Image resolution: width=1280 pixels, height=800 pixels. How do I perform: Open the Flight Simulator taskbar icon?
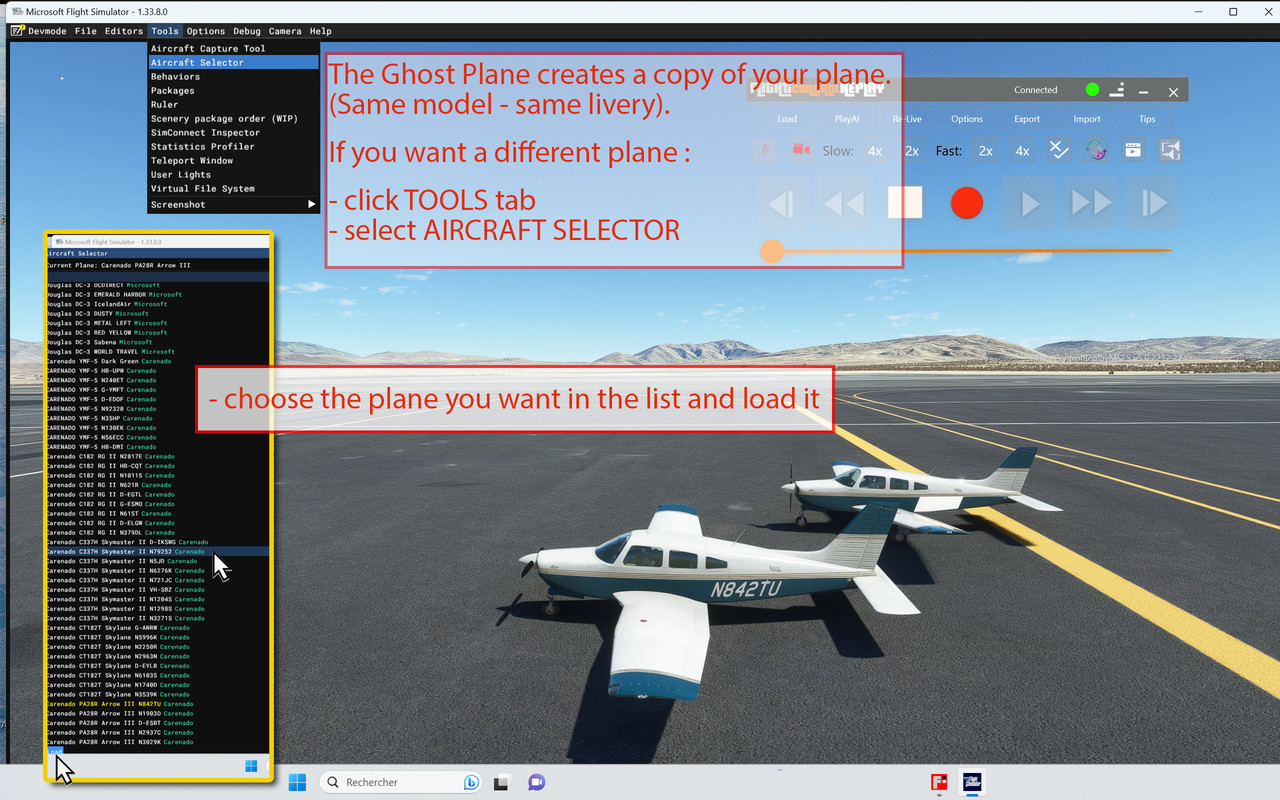[971, 782]
